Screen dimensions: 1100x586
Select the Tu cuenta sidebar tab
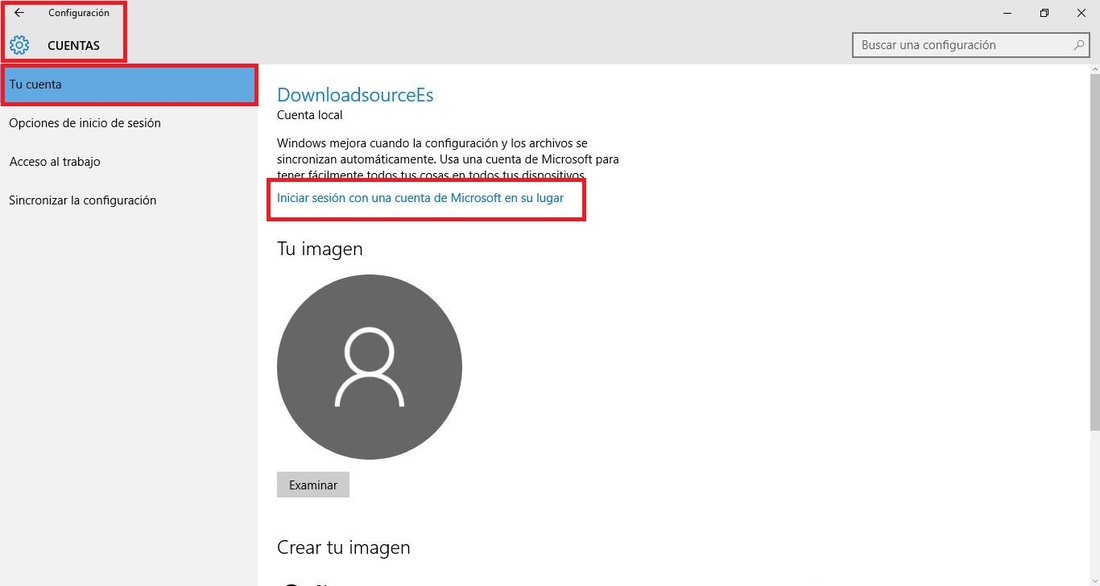130,84
